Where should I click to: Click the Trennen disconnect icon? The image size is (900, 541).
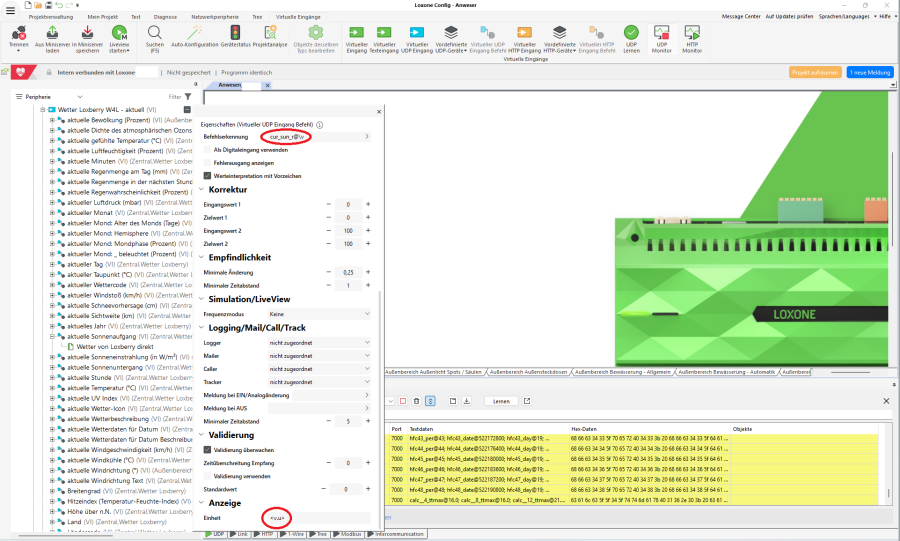pos(18,33)
